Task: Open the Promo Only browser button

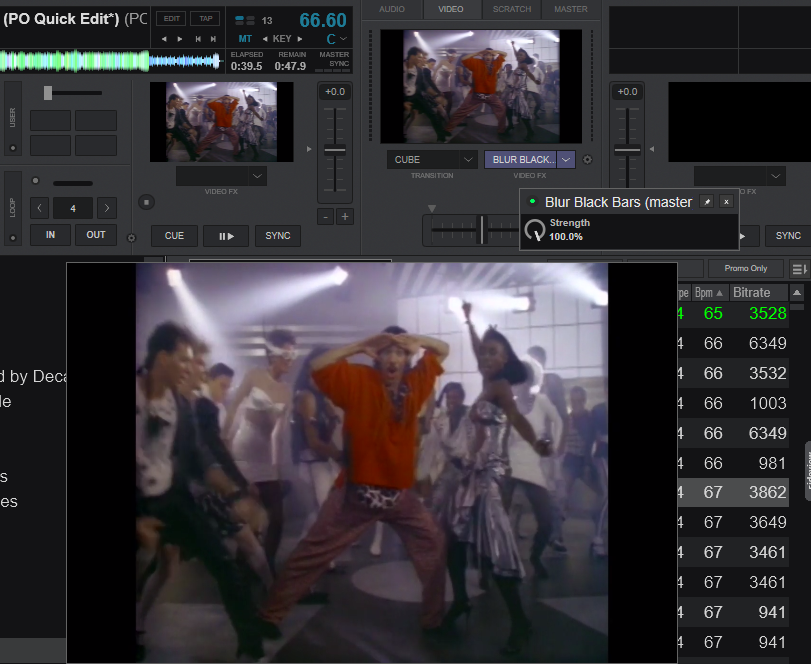Action: click(x=745, y=268)
